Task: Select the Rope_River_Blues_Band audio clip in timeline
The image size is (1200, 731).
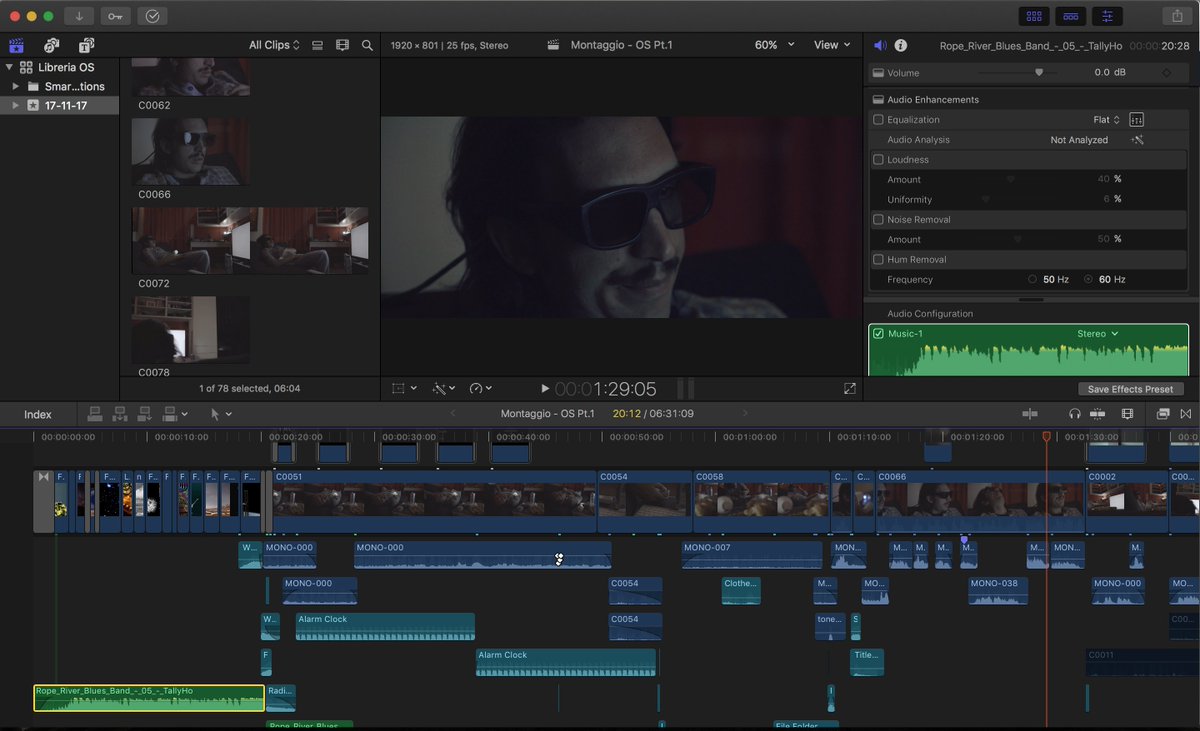Action: (x=149, y=698)
